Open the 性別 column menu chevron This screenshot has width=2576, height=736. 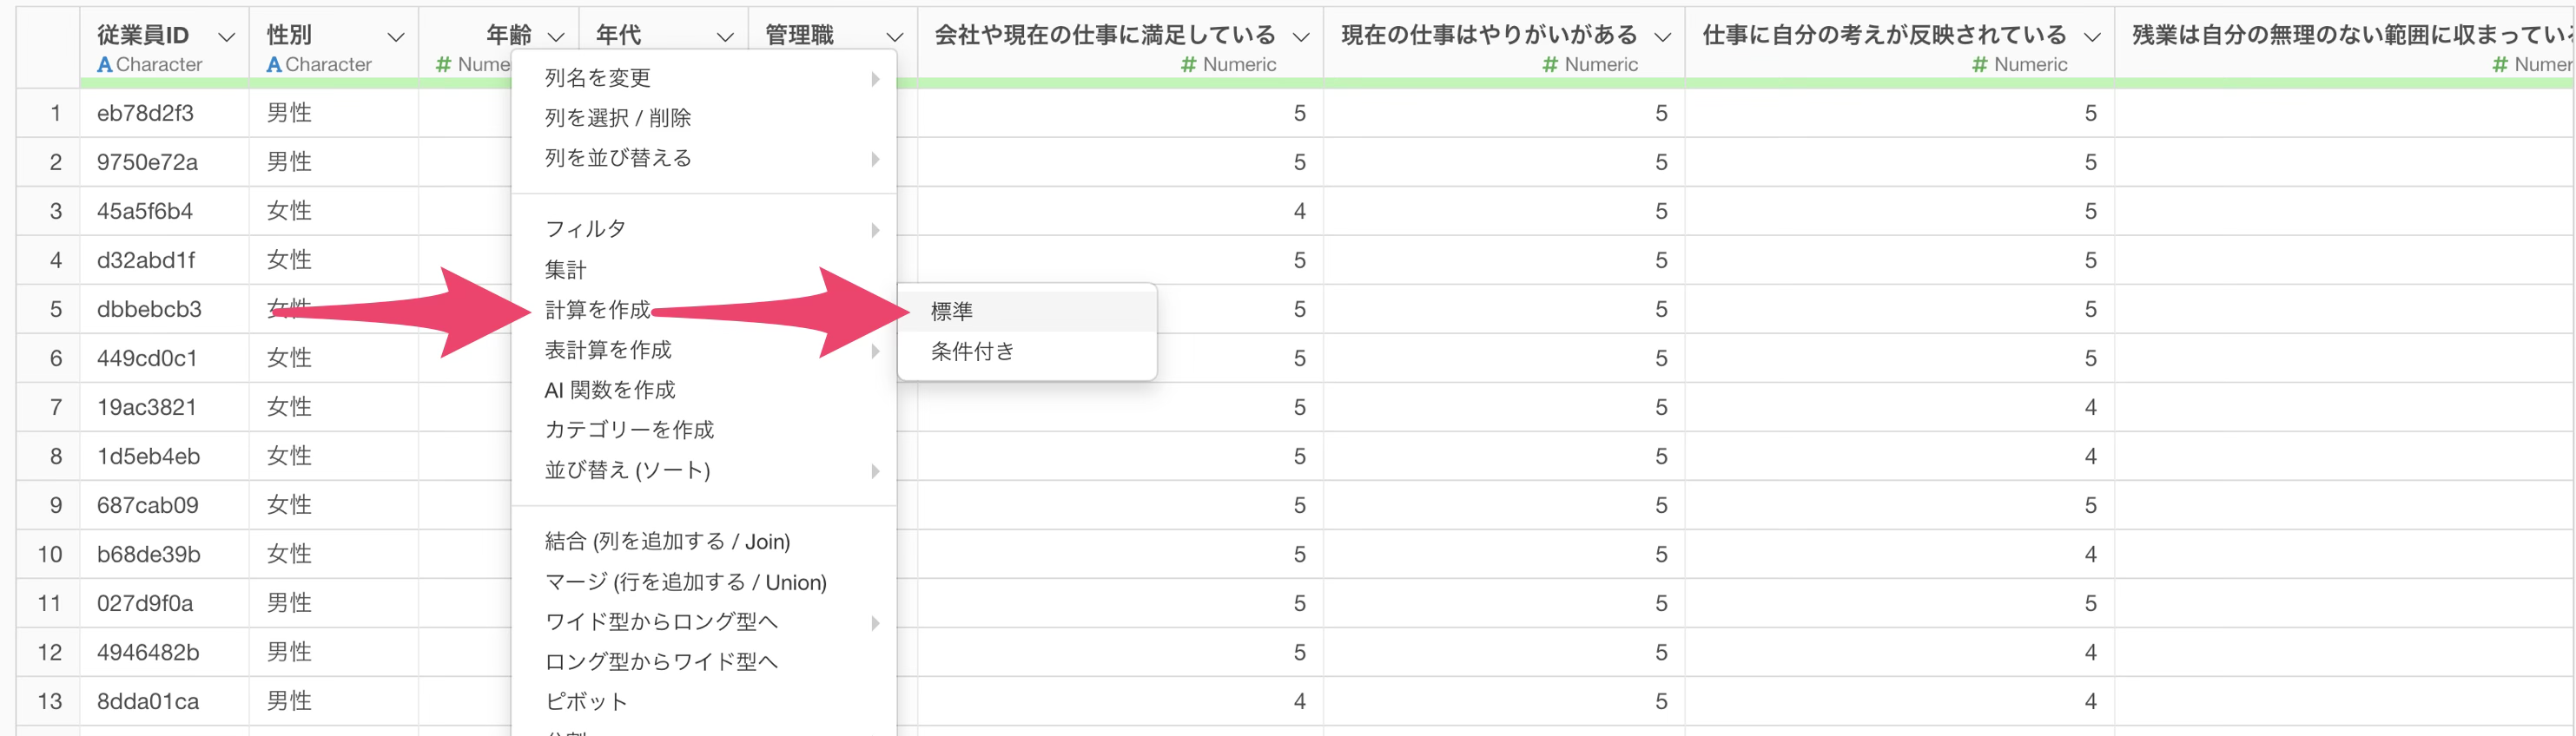(396, 37)
